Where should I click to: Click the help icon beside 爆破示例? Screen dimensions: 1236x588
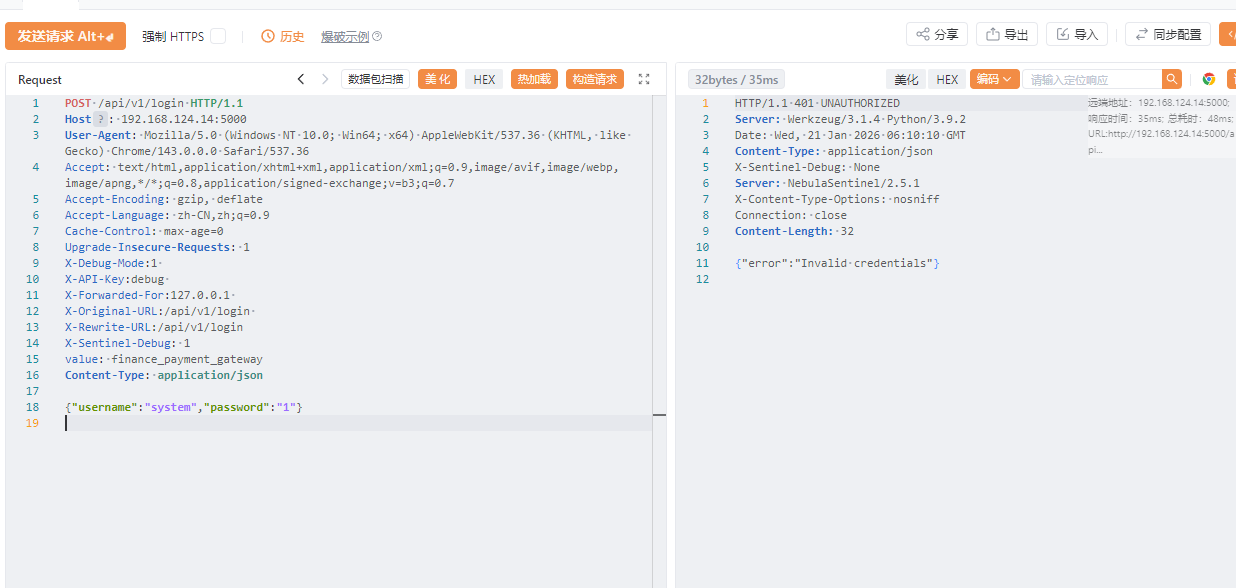[377, 37]
